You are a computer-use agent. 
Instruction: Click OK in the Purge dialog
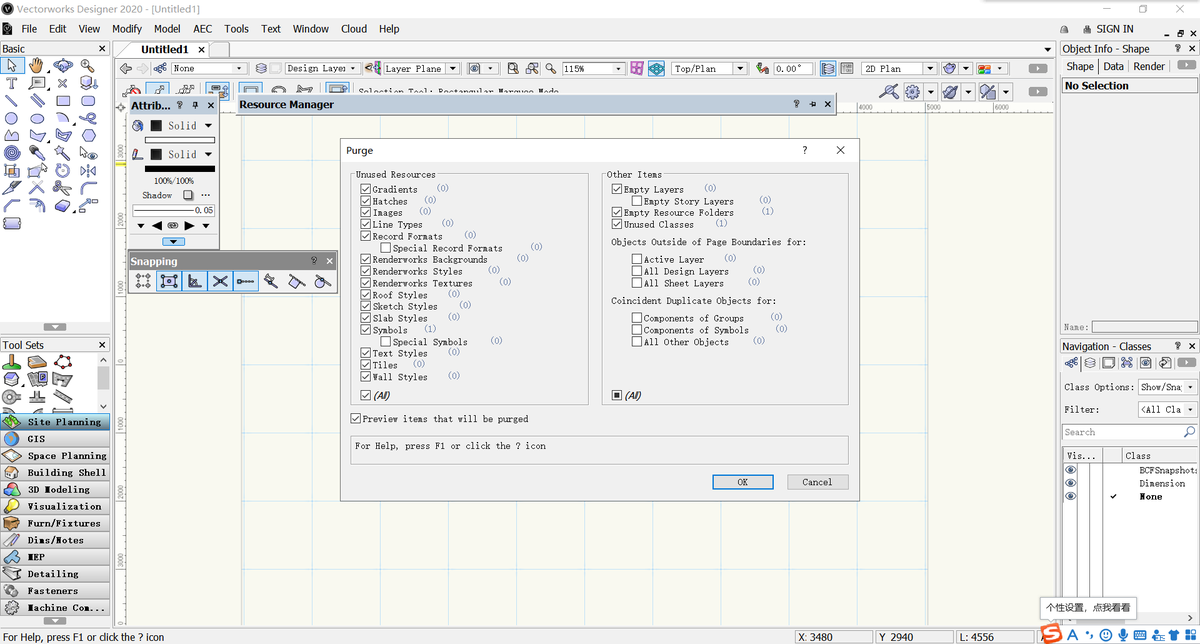coord(743,482)
